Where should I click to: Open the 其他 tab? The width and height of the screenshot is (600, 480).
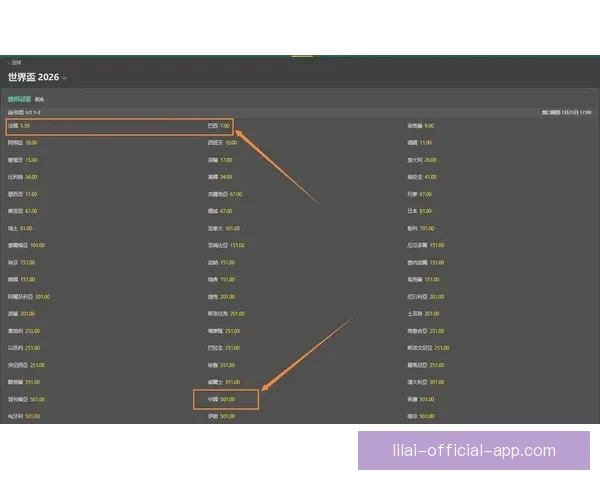coord(40,99)
